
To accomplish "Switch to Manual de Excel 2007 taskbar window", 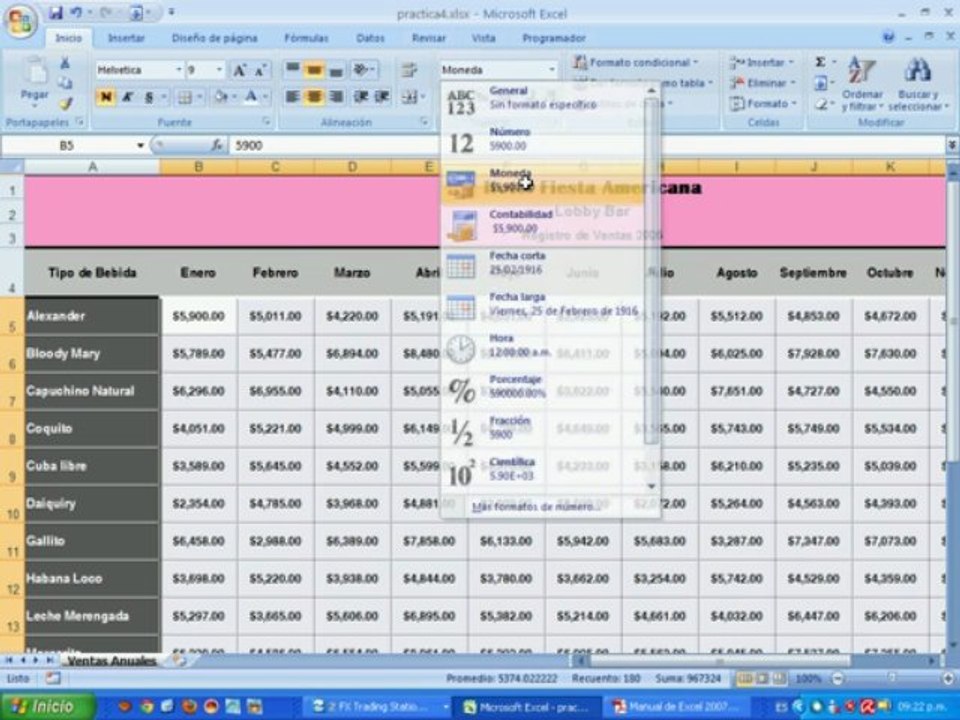I will click(678, 707).
